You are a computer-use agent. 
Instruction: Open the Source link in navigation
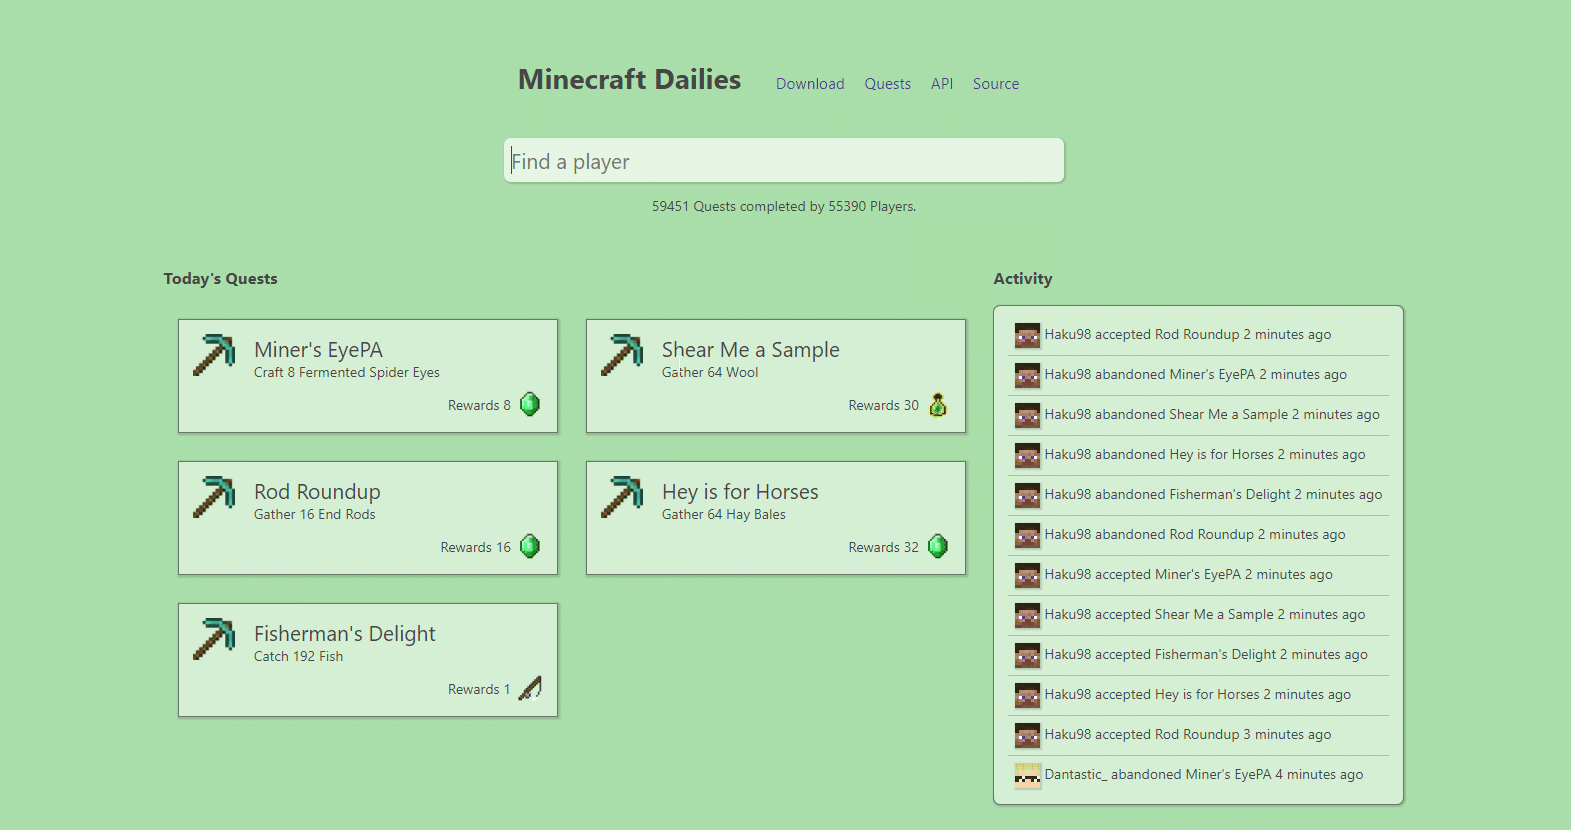click(x=996, y=84)
